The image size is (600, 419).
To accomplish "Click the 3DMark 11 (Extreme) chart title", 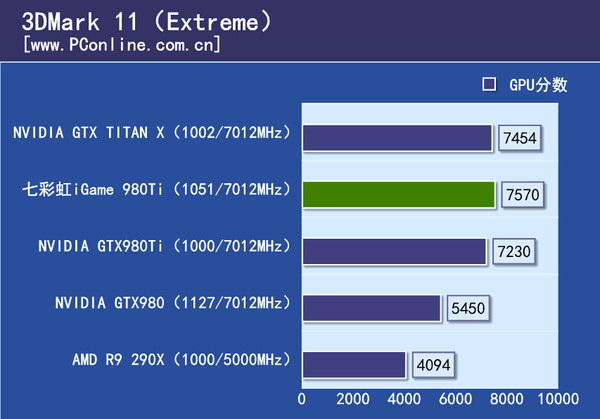I will [x=147, y=22].
